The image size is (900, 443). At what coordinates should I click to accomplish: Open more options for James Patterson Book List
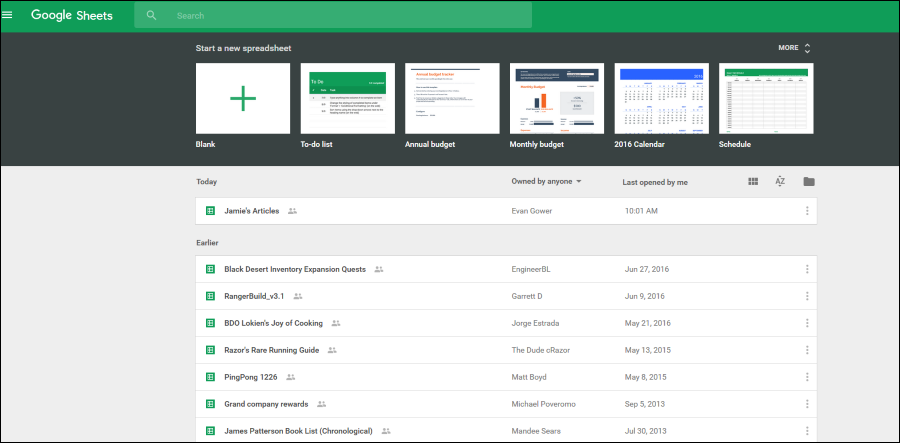tap(807, 431)
